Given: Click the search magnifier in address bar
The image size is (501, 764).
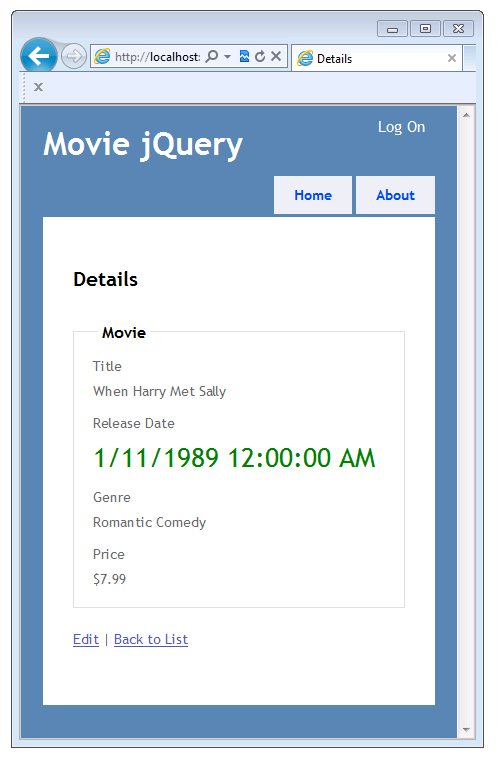Looking at the screenshot, I should coord(212,57).
